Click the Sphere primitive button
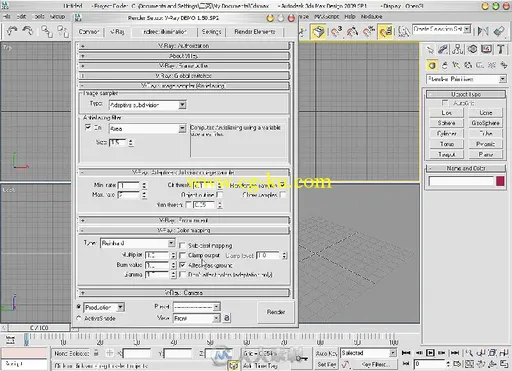 tap(446, 123)
